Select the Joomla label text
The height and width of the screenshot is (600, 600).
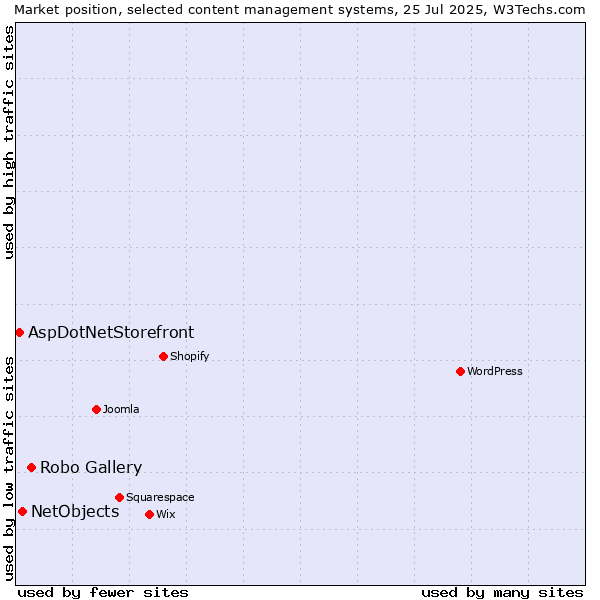(x=121, y=409)
